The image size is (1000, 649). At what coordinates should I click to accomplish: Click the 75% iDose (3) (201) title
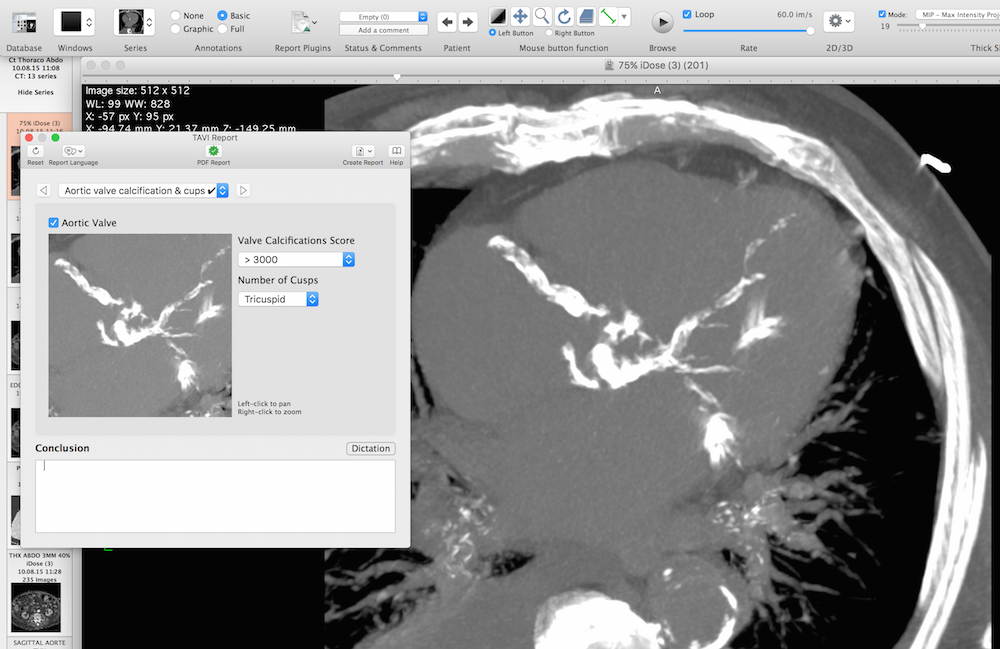tap(663, 65)
